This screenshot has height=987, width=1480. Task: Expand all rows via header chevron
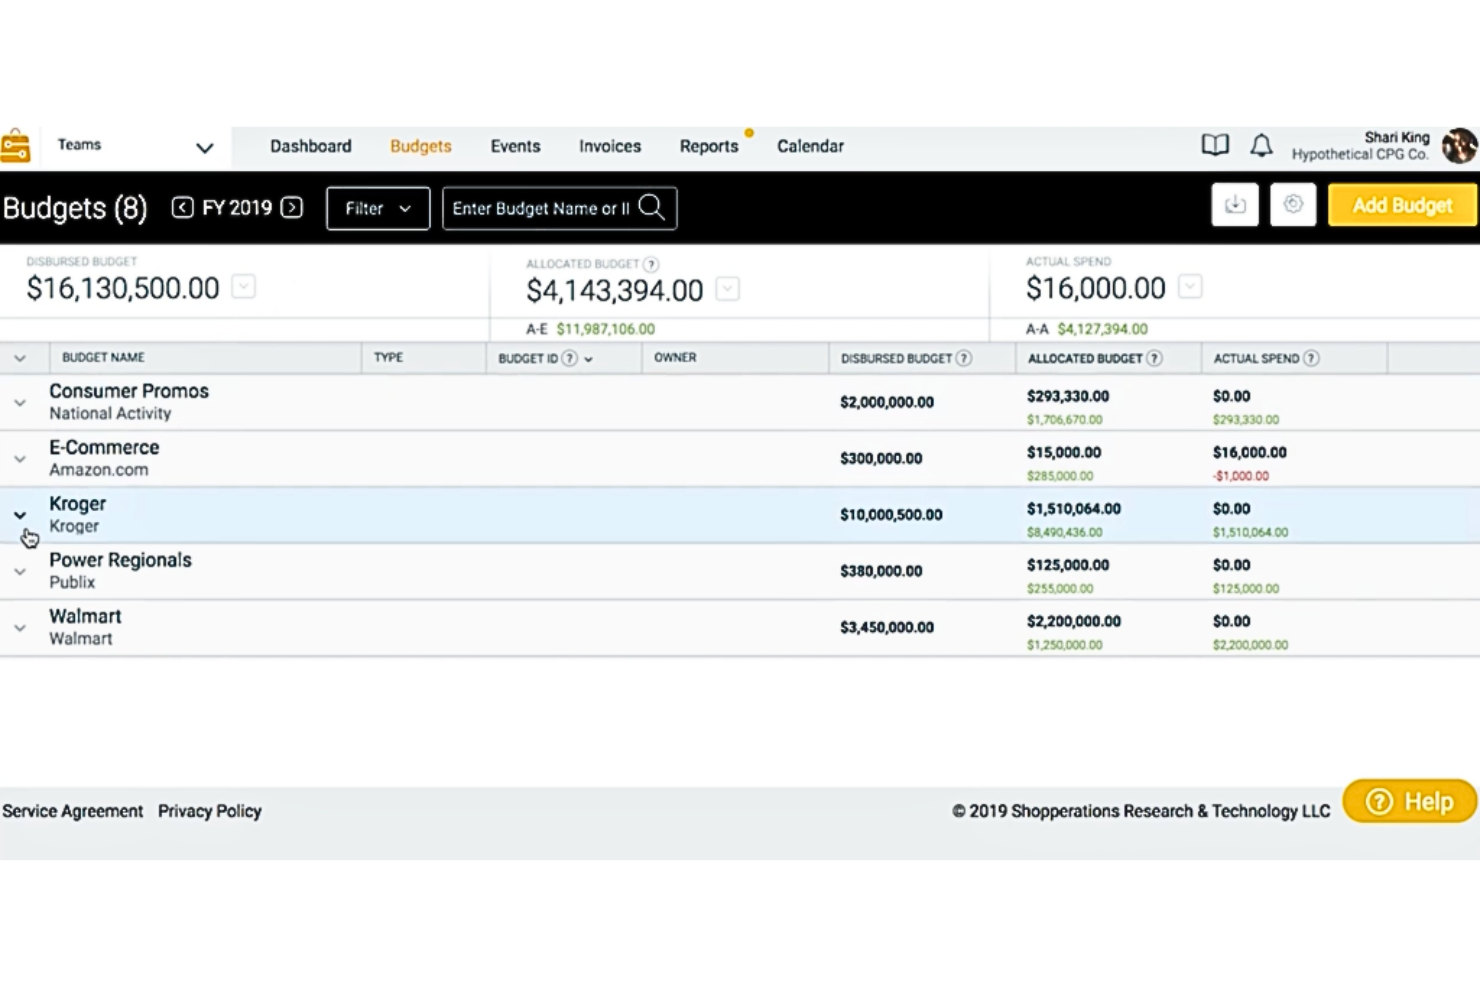pyautogui.click(x=20, y=358)
